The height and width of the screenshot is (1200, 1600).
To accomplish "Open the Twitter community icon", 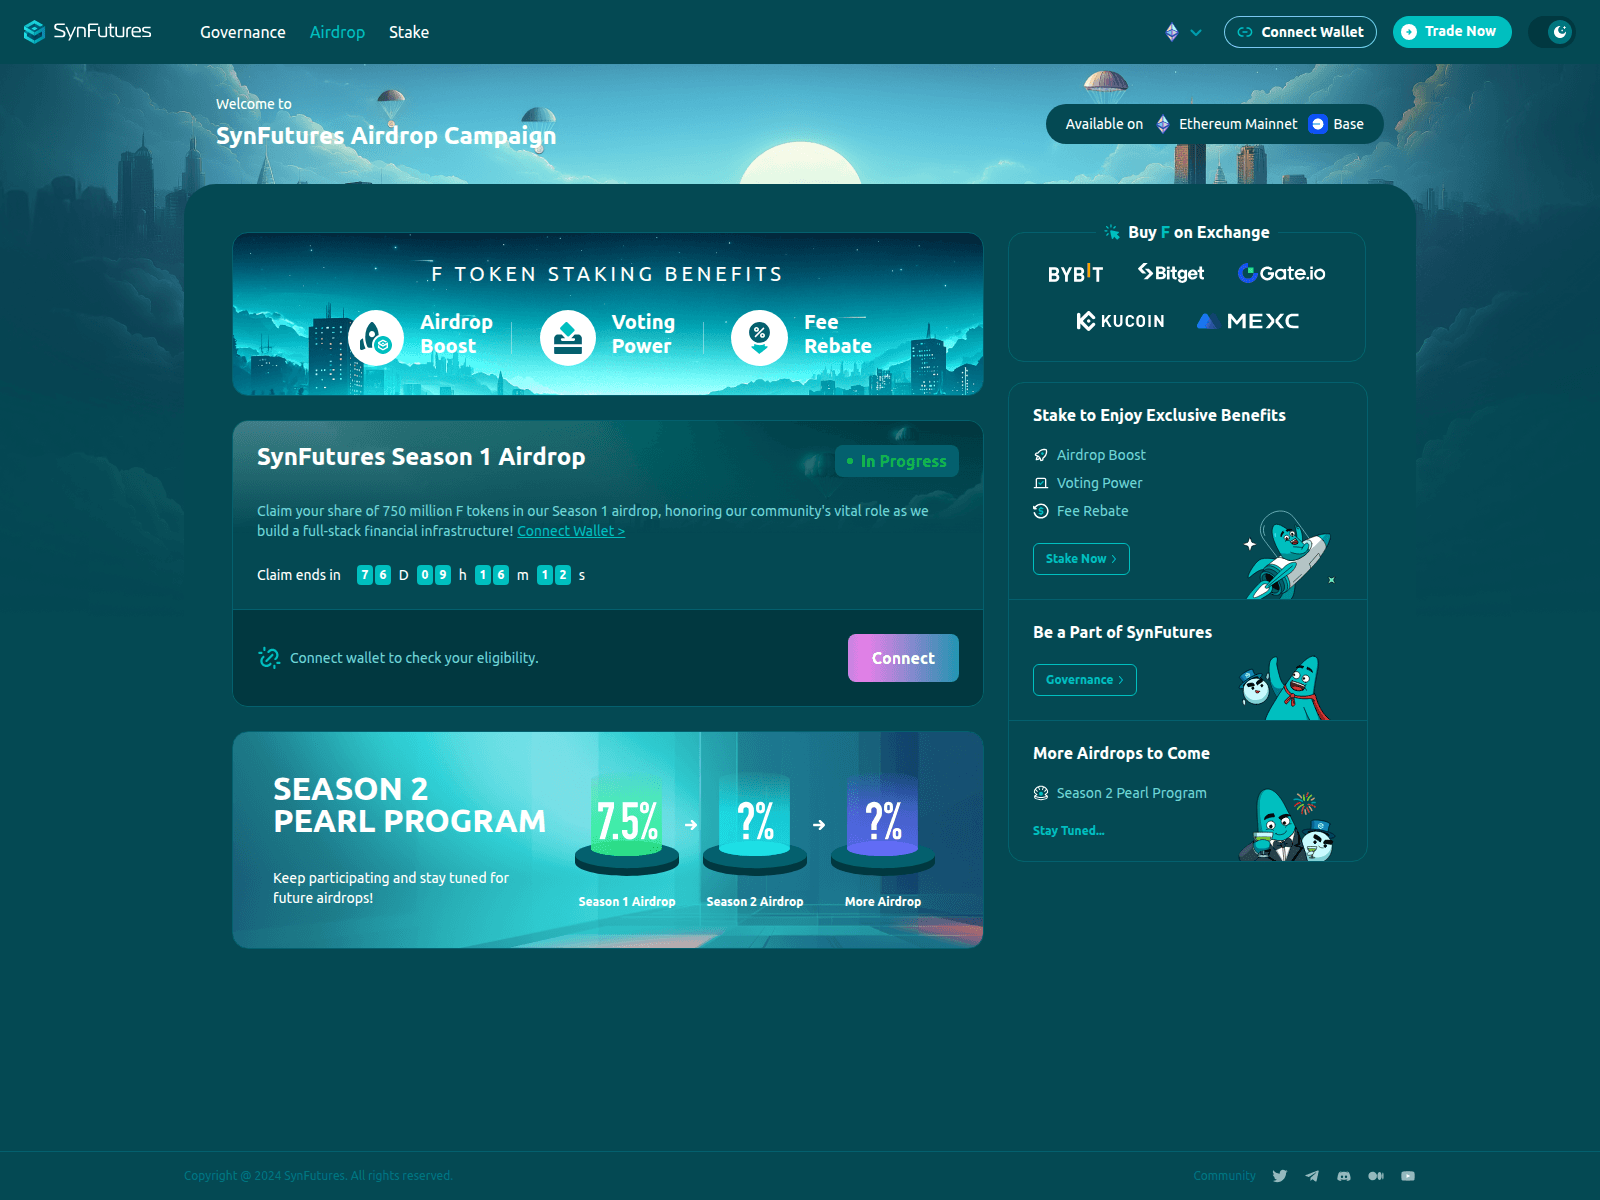I will pos(1280,1176).
